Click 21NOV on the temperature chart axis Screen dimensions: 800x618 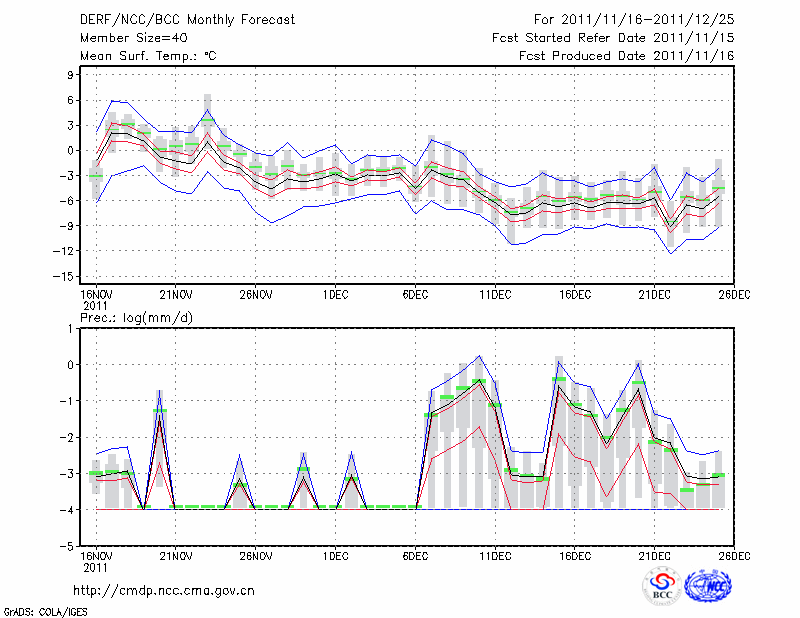point(175,294)
